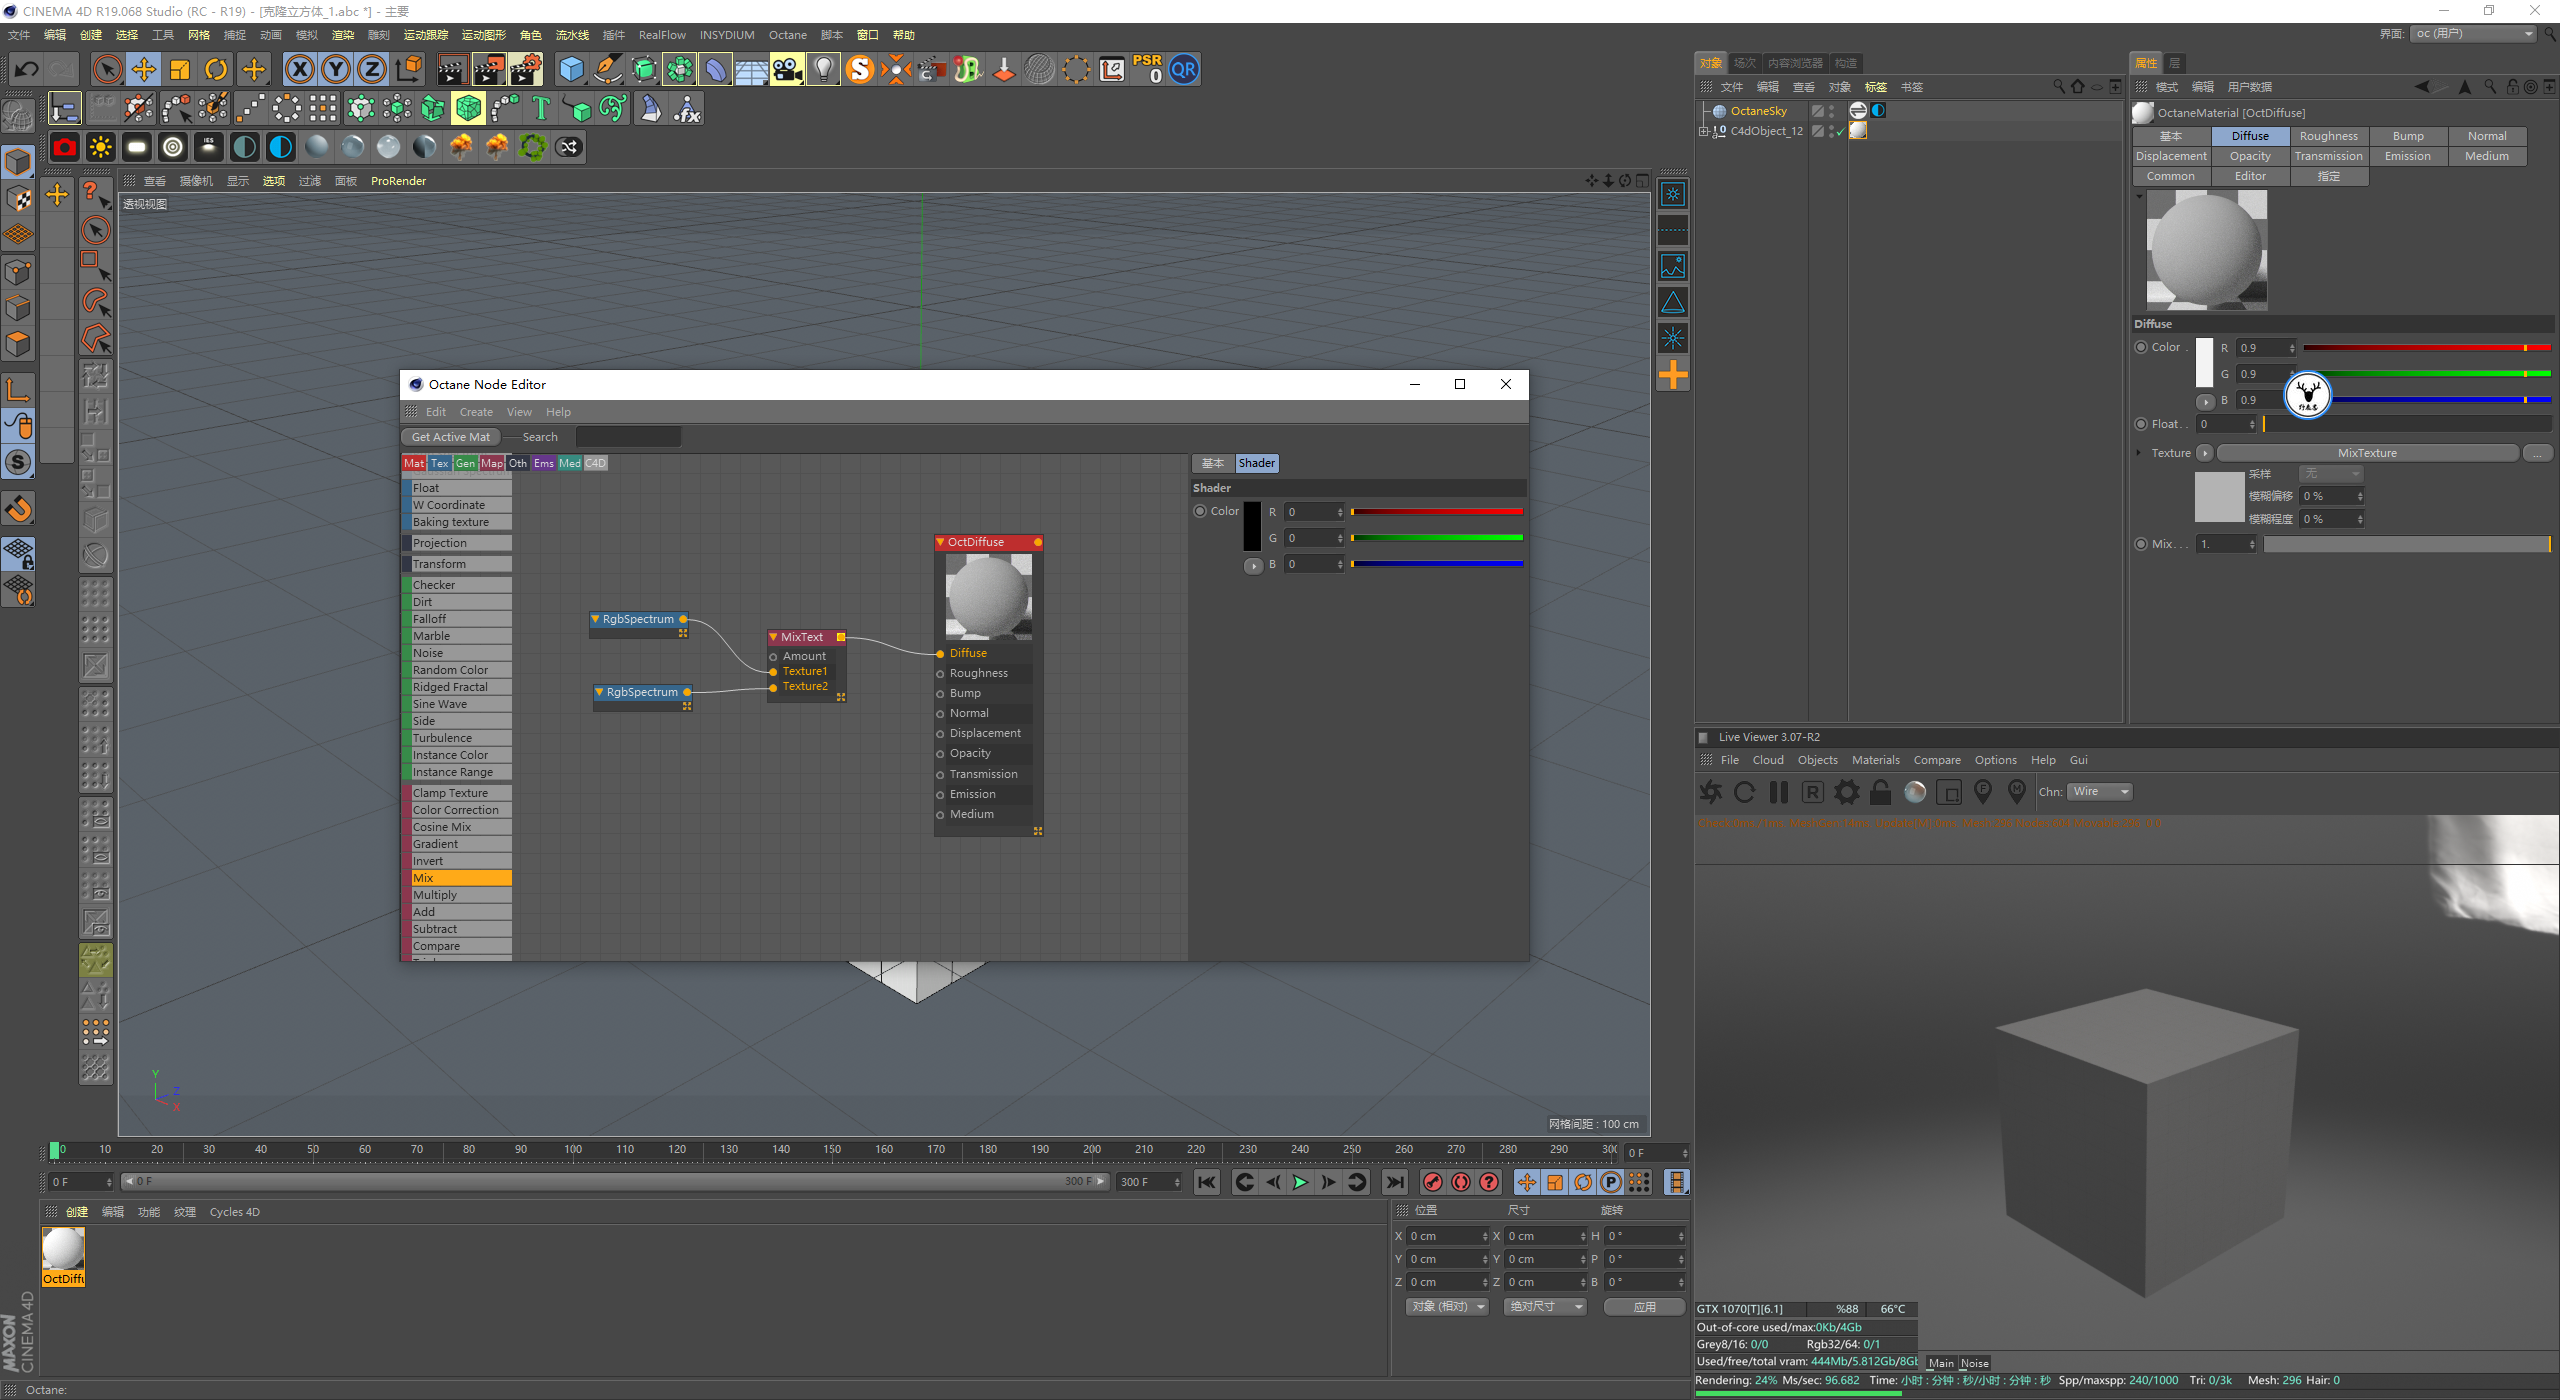Open the interface layout dropdown at top right
The height and width of the screenshot is (1400, 2560).
tap(2473, 34)
